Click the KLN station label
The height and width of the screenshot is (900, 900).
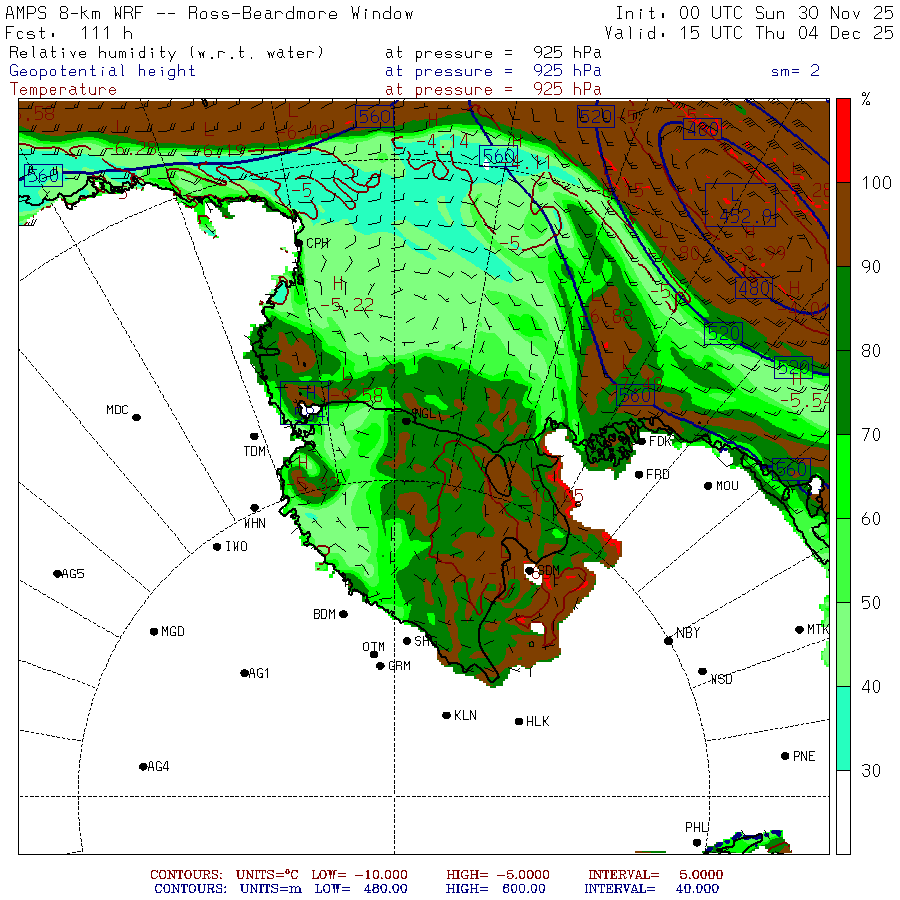point(465,715)
